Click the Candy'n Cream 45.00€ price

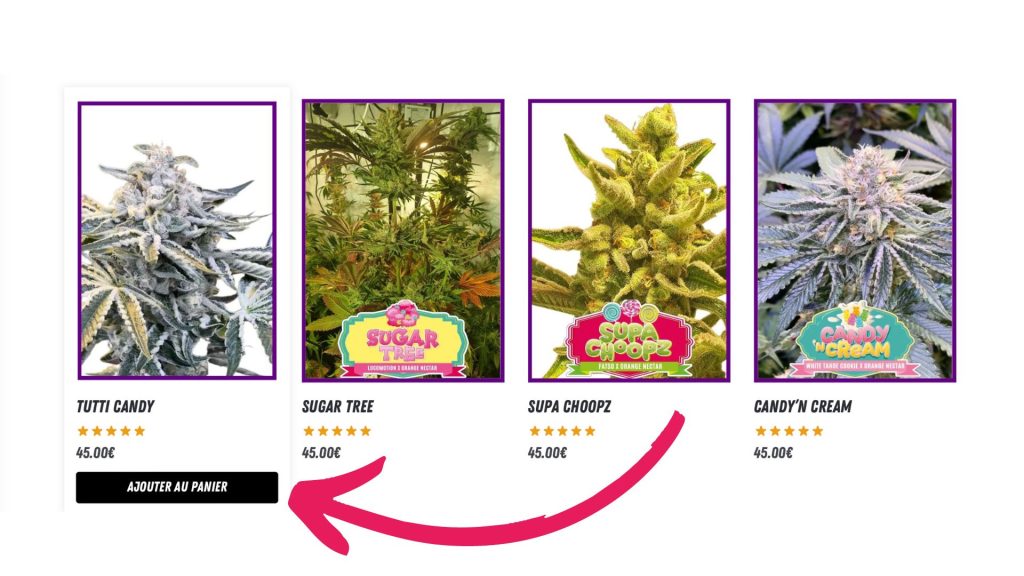tap(773, 453)
